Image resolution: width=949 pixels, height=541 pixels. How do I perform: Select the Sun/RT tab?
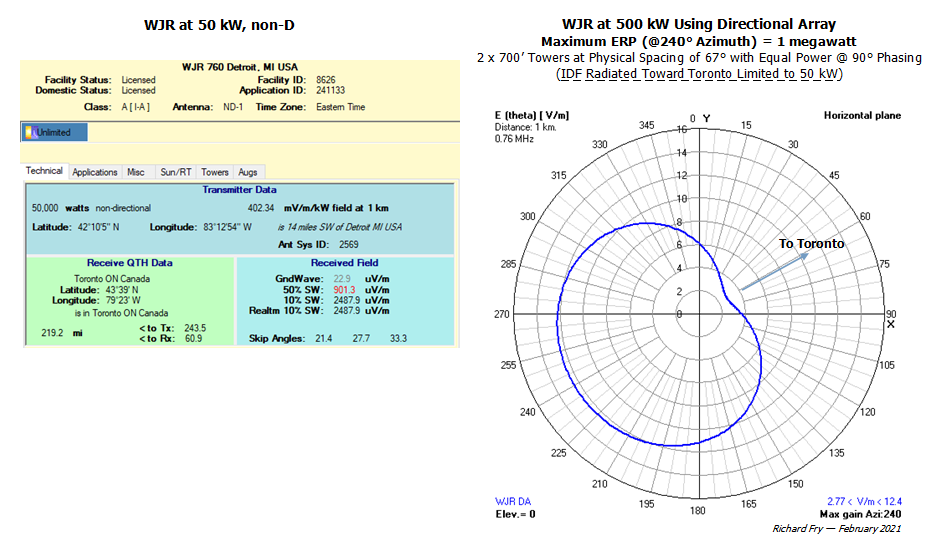coord(176,172)
